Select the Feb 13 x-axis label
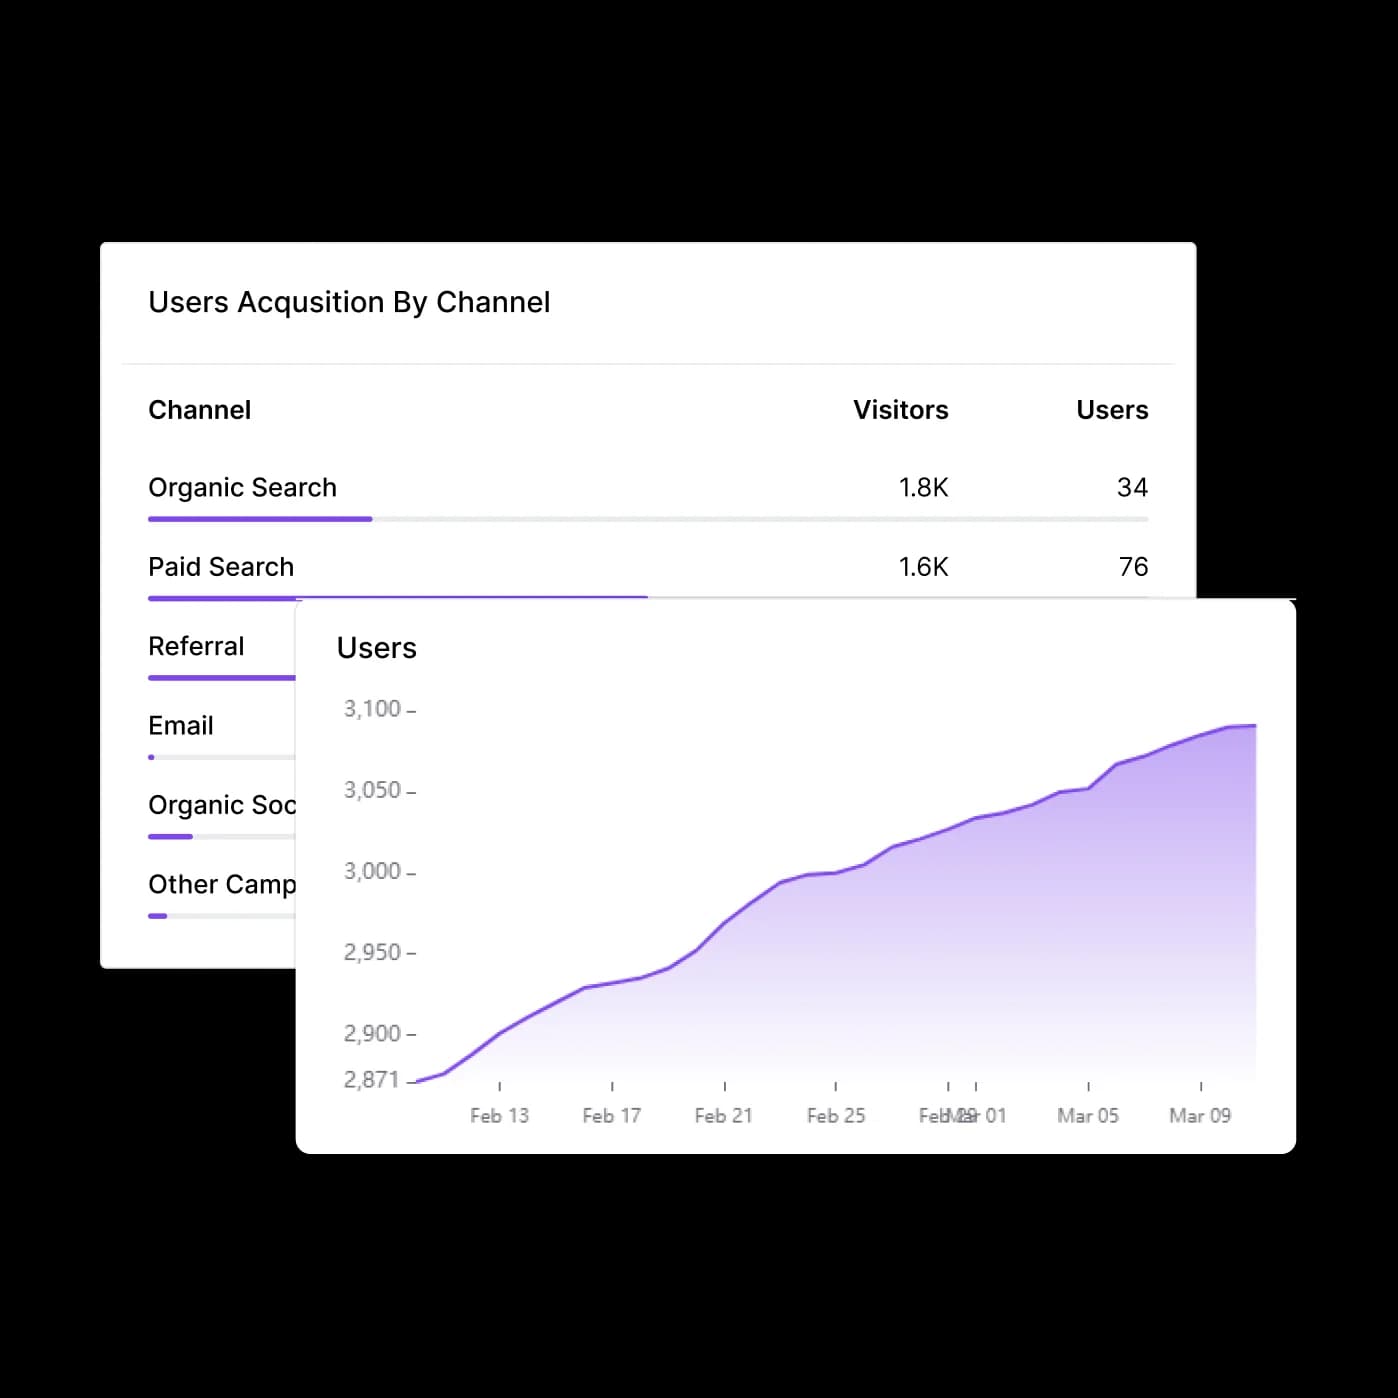The width and height of the screenshot is (1398, 1398). (499, 1115)
